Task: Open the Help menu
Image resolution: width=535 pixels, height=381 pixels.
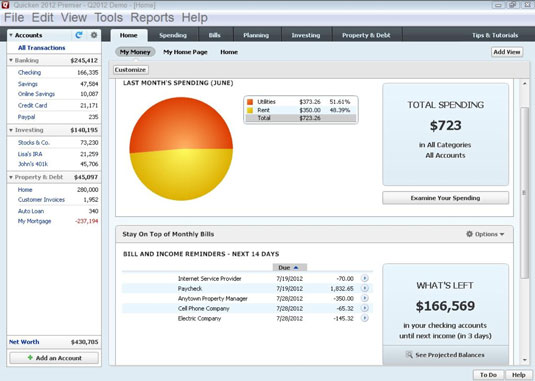Action: click(194, 17)
